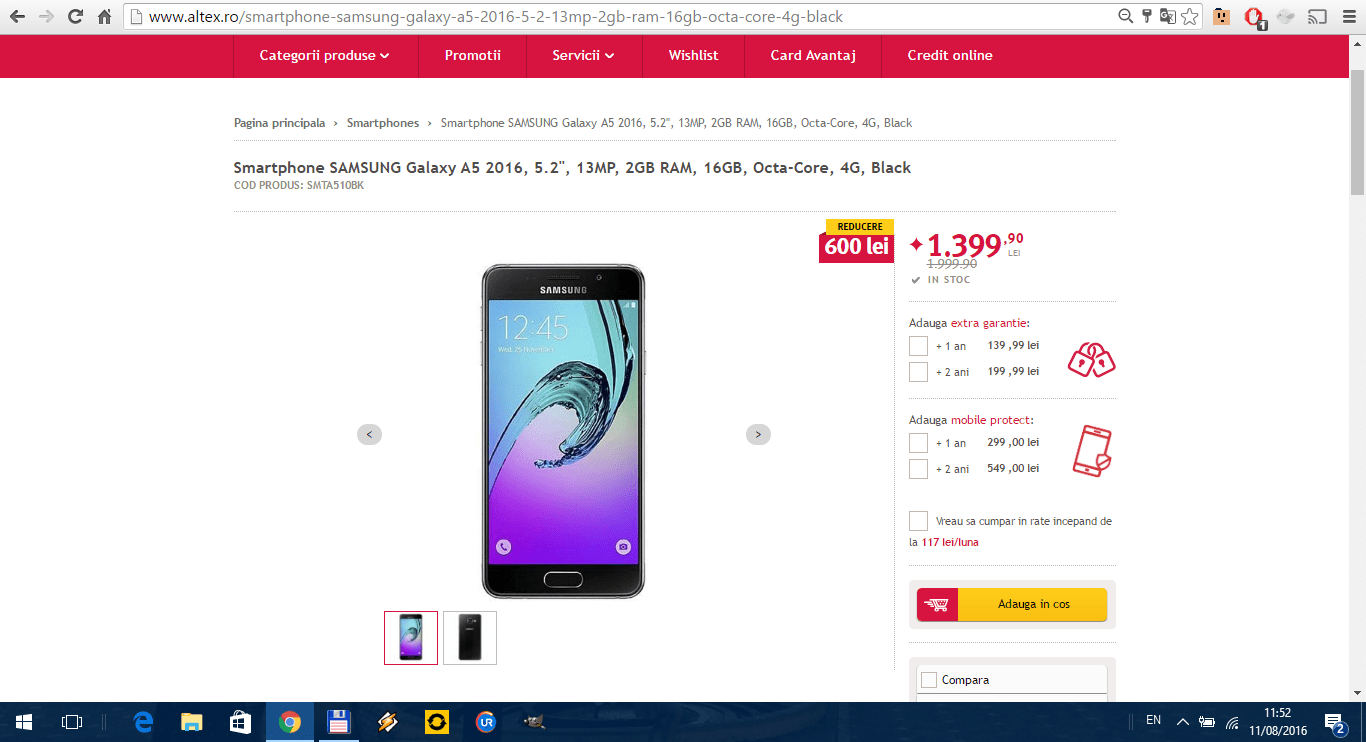Expand the Categorii produse dropdown

(x=325, y=56)
